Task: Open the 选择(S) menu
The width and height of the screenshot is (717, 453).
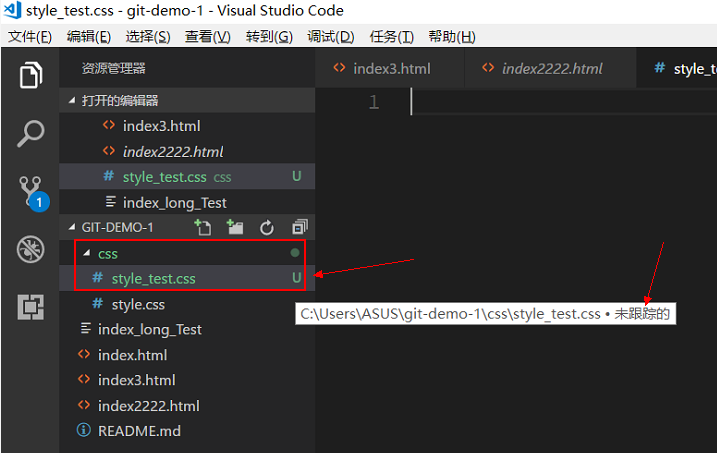Action: point(148,36)
